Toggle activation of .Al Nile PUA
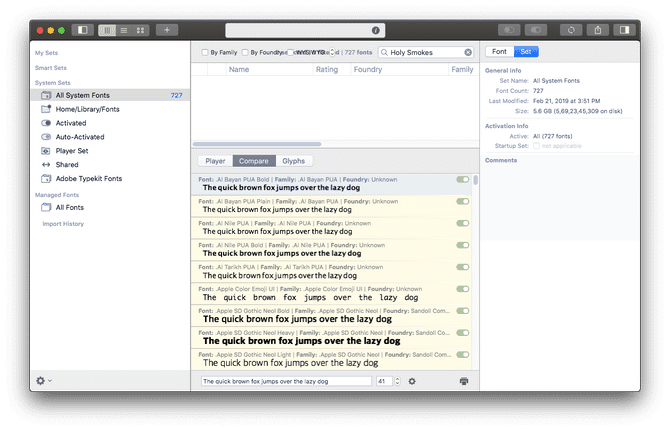Image resolution: width=670 pixels, height=431 pixels. point(463,223)
